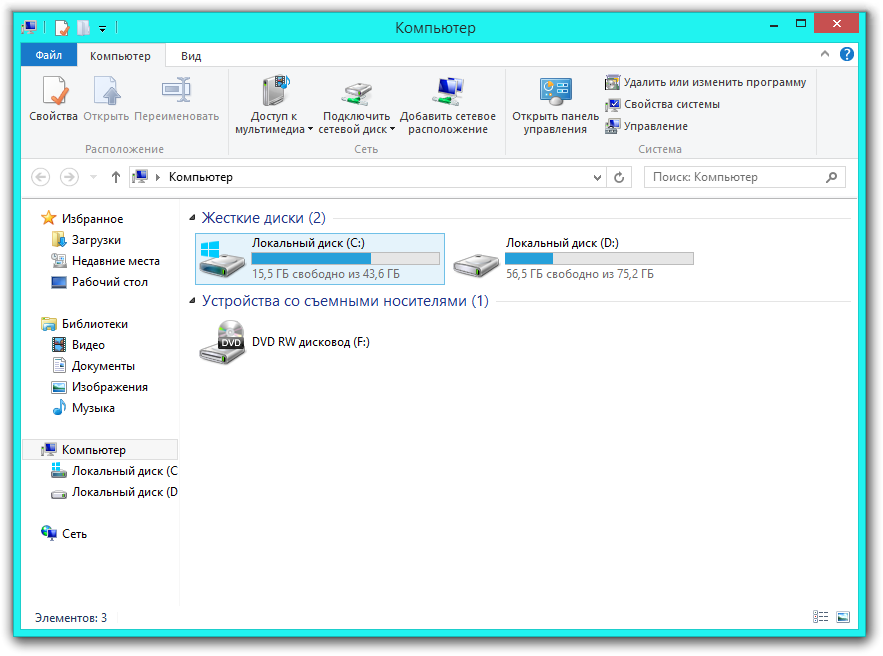Switch to large icons view in status bar
This screenshot has width=883, height=656.
(842, 618)
